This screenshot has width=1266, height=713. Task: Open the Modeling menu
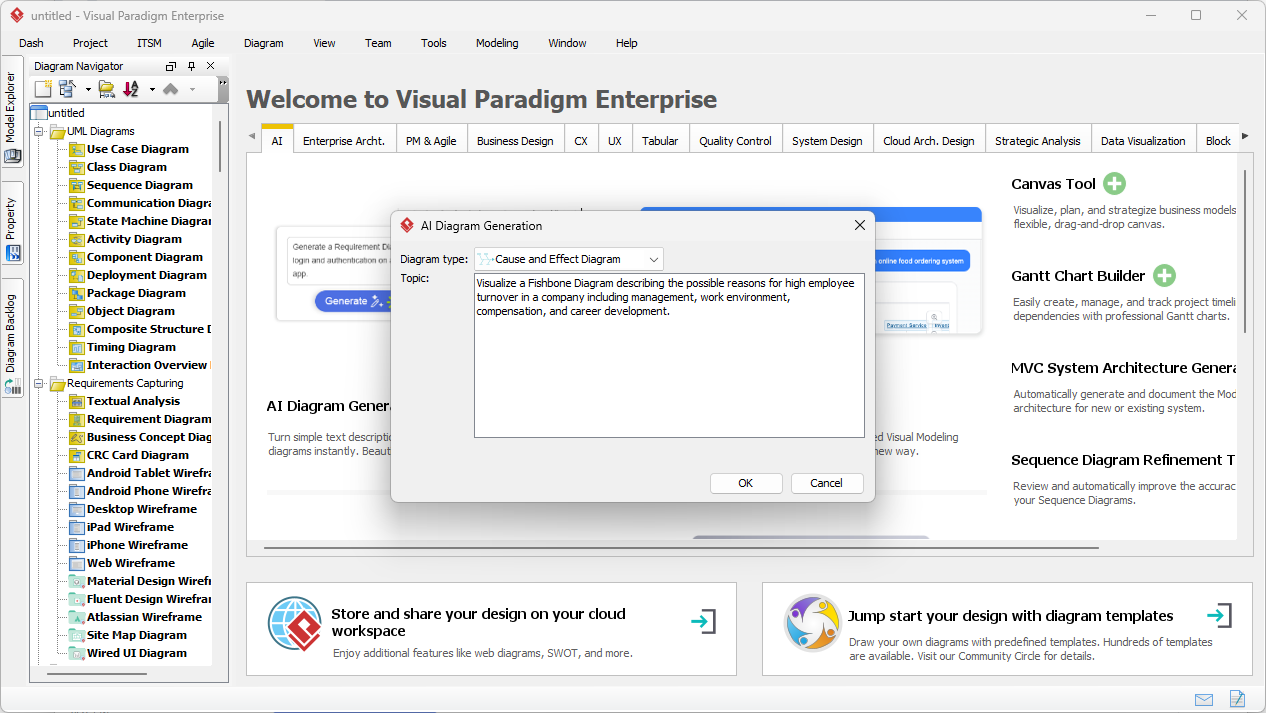click(497, 43)
